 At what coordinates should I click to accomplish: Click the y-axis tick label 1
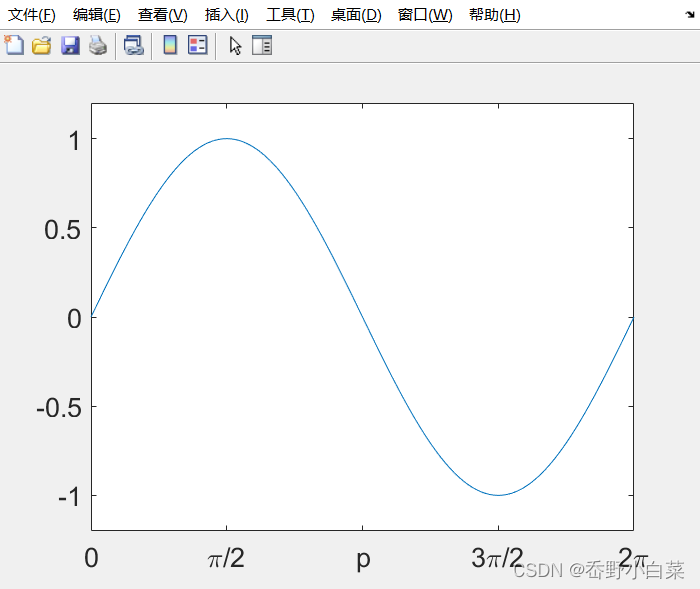click(x=74, y=141)
